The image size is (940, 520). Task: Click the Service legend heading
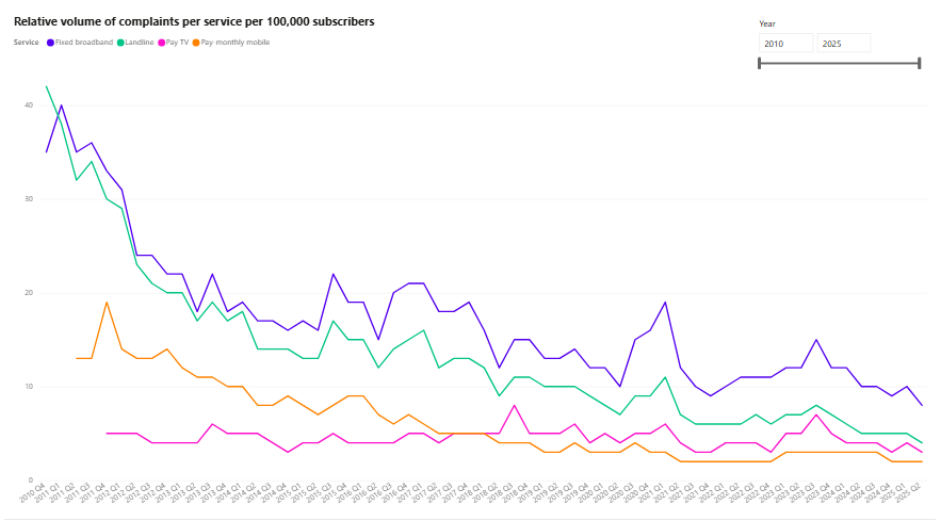27,42
